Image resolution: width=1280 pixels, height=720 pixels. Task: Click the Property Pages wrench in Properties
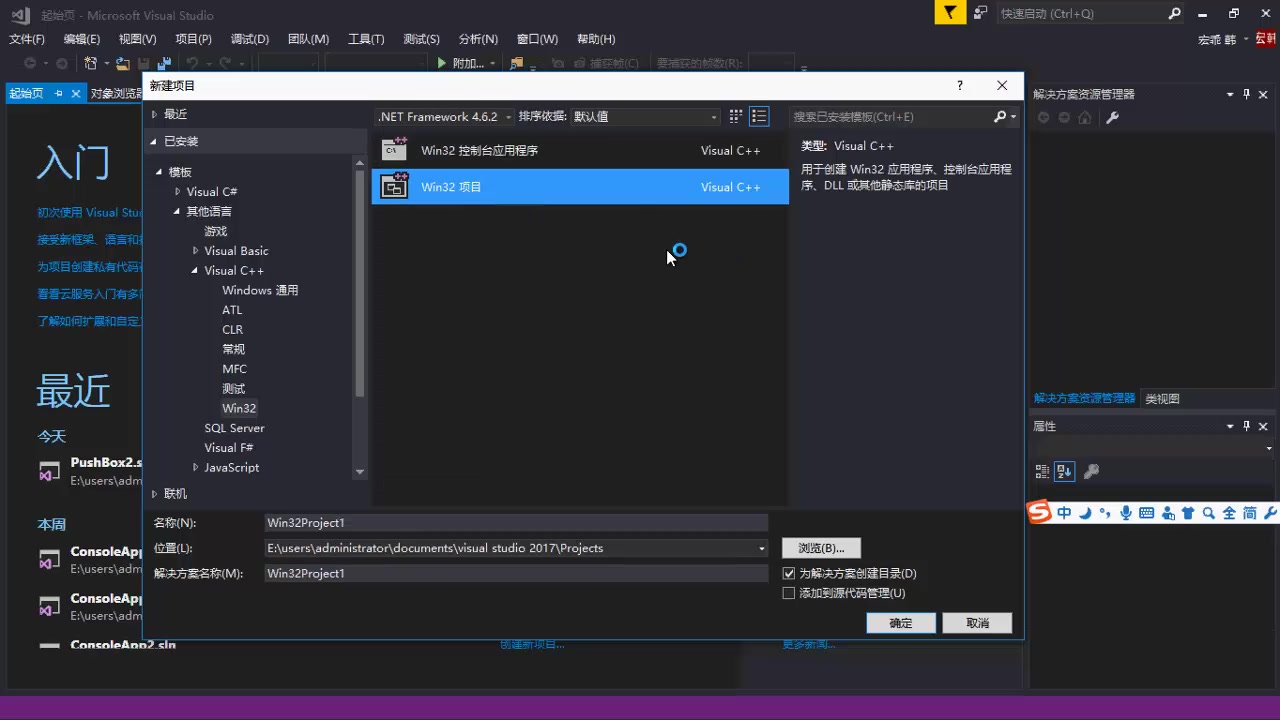1092,471
